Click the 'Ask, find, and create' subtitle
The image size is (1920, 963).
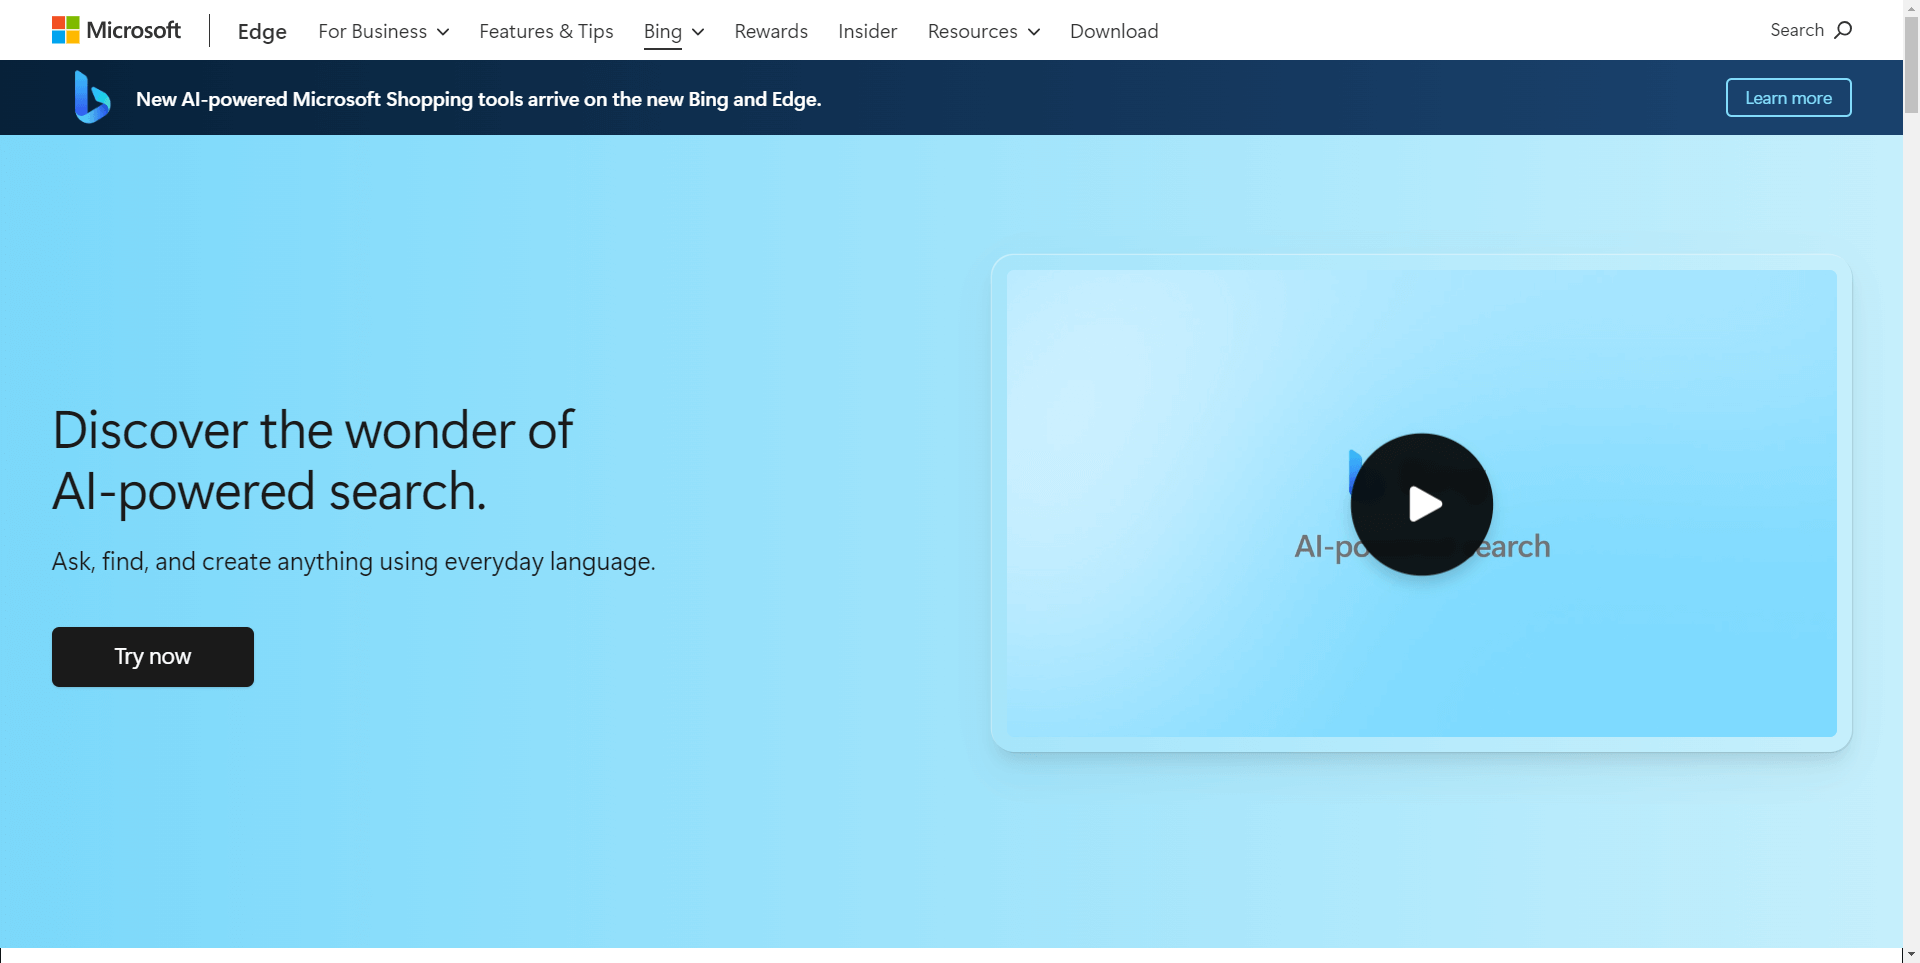pyautogui.click(x=354, y=561)
